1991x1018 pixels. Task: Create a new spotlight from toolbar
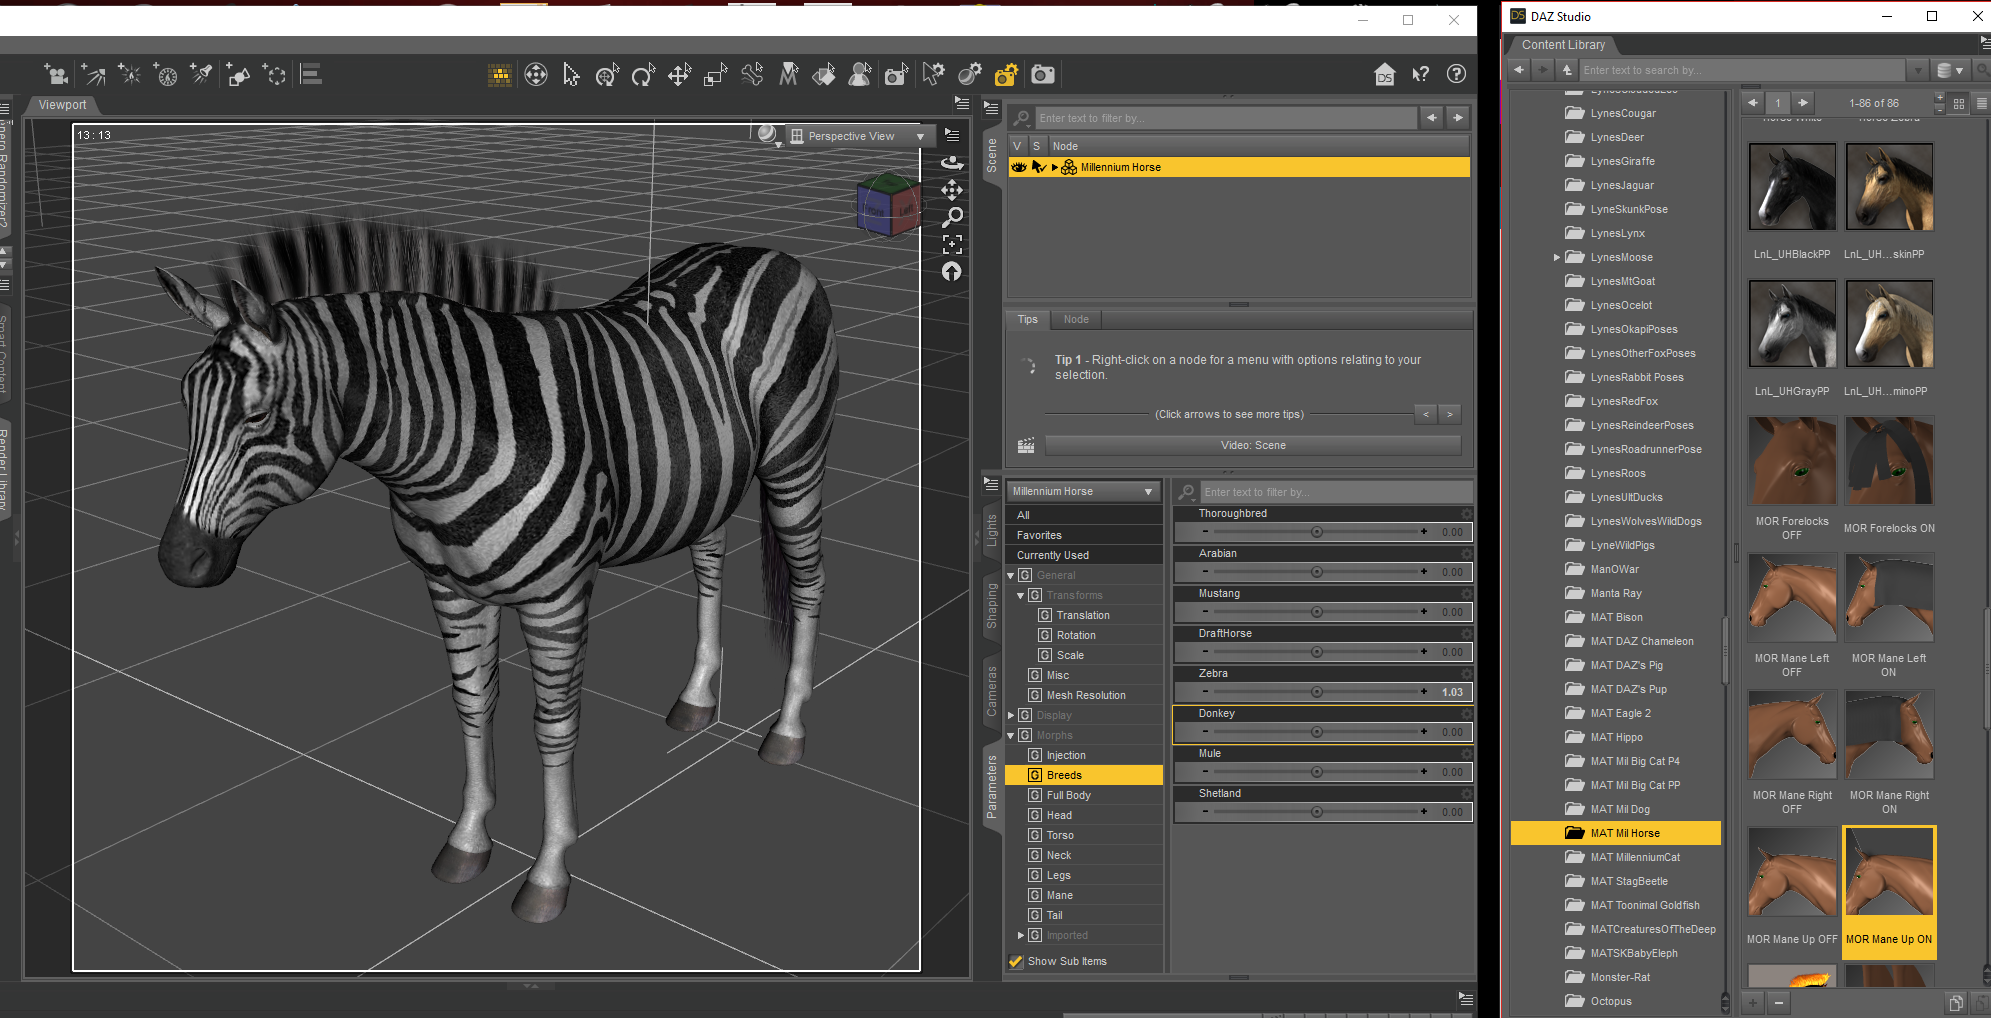click(201, 75)
